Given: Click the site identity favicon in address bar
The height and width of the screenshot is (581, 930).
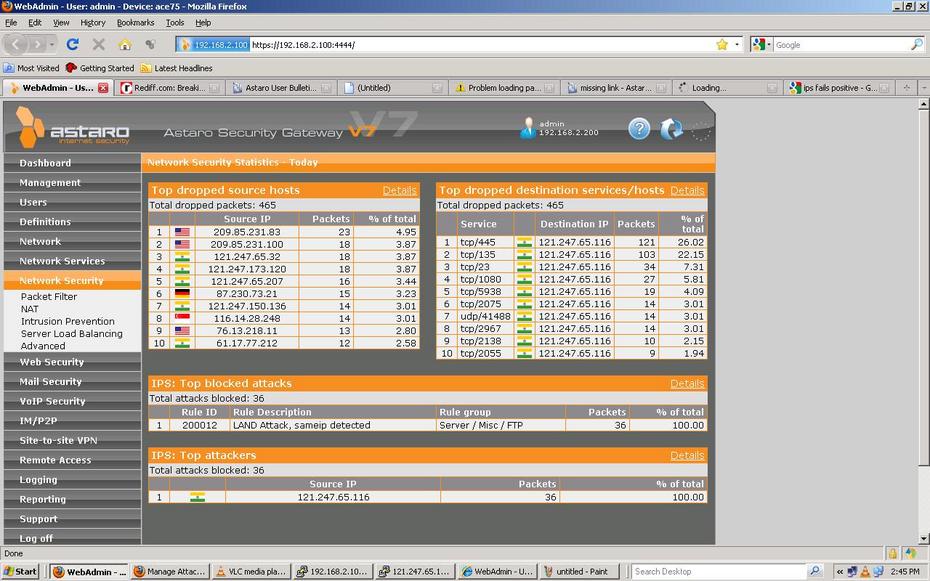Looking at the screenshot, I should coord(184,44).
